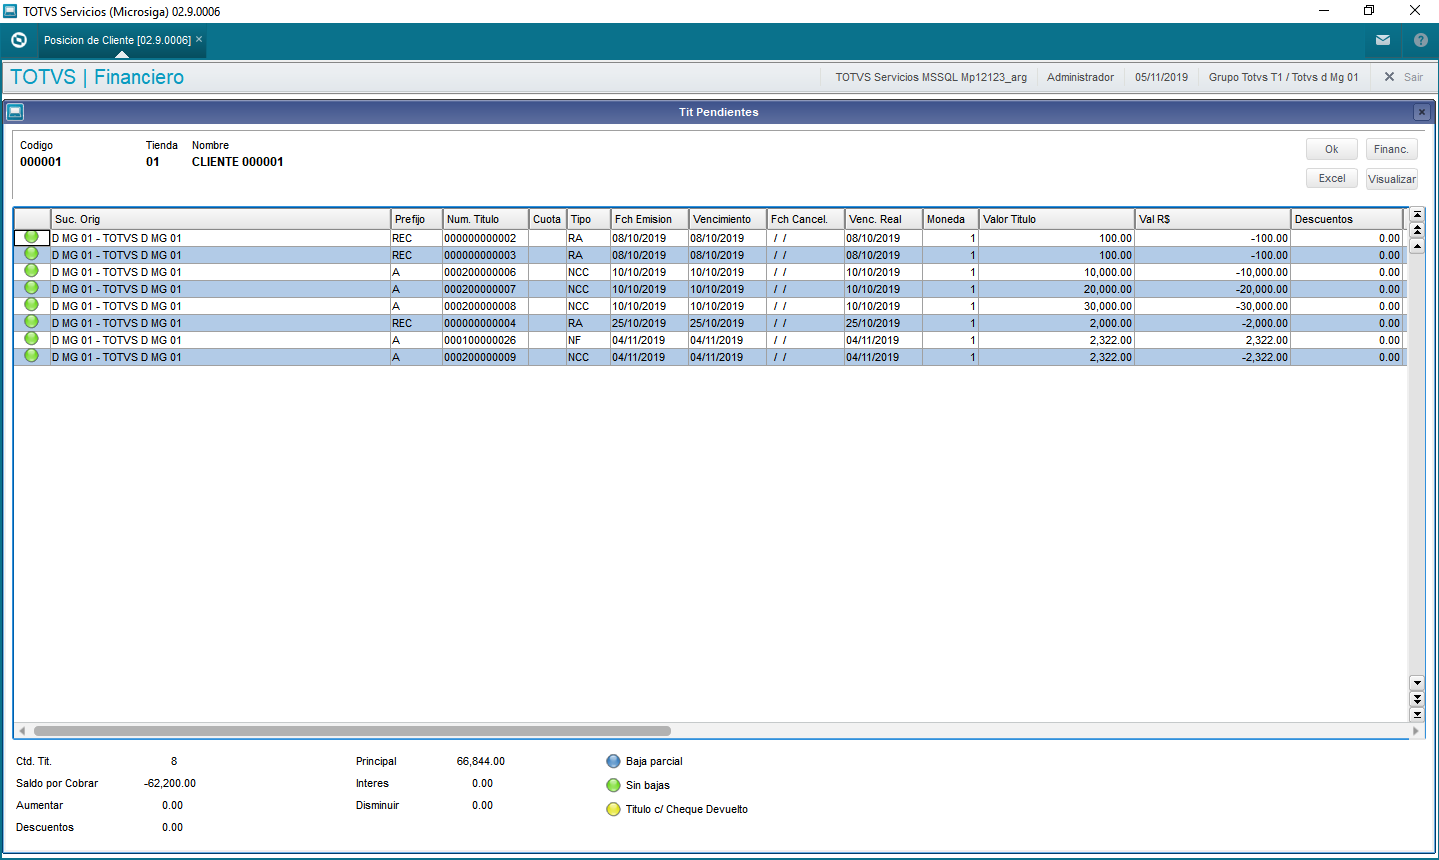Select title number 000000000002
1439x860 pixels.
coord(485,238)
